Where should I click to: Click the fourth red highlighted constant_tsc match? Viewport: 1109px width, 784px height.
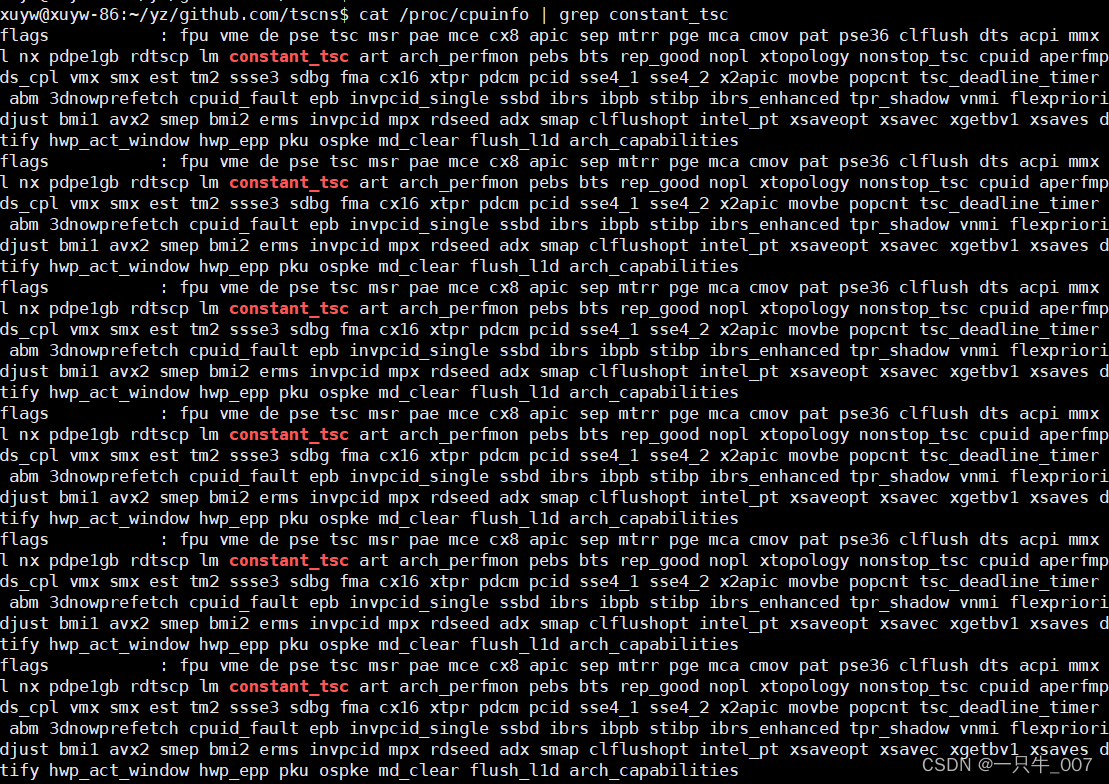pyautogui.click(x=289, y=434)
